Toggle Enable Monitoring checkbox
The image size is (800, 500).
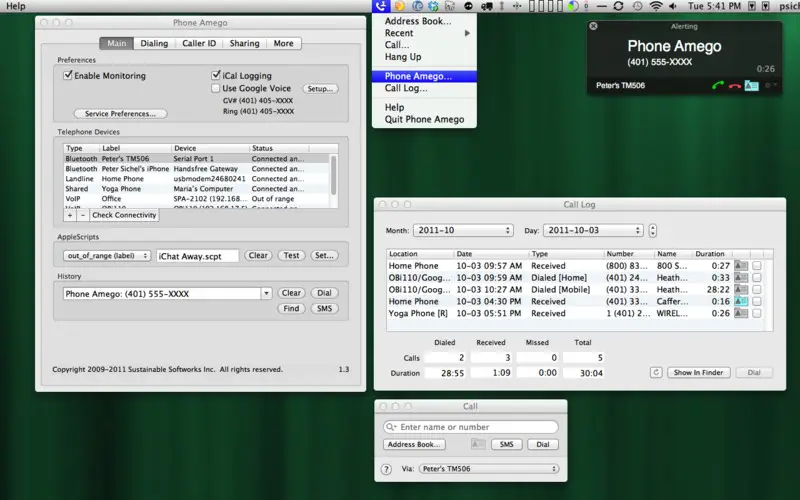[x=67, y=75]
